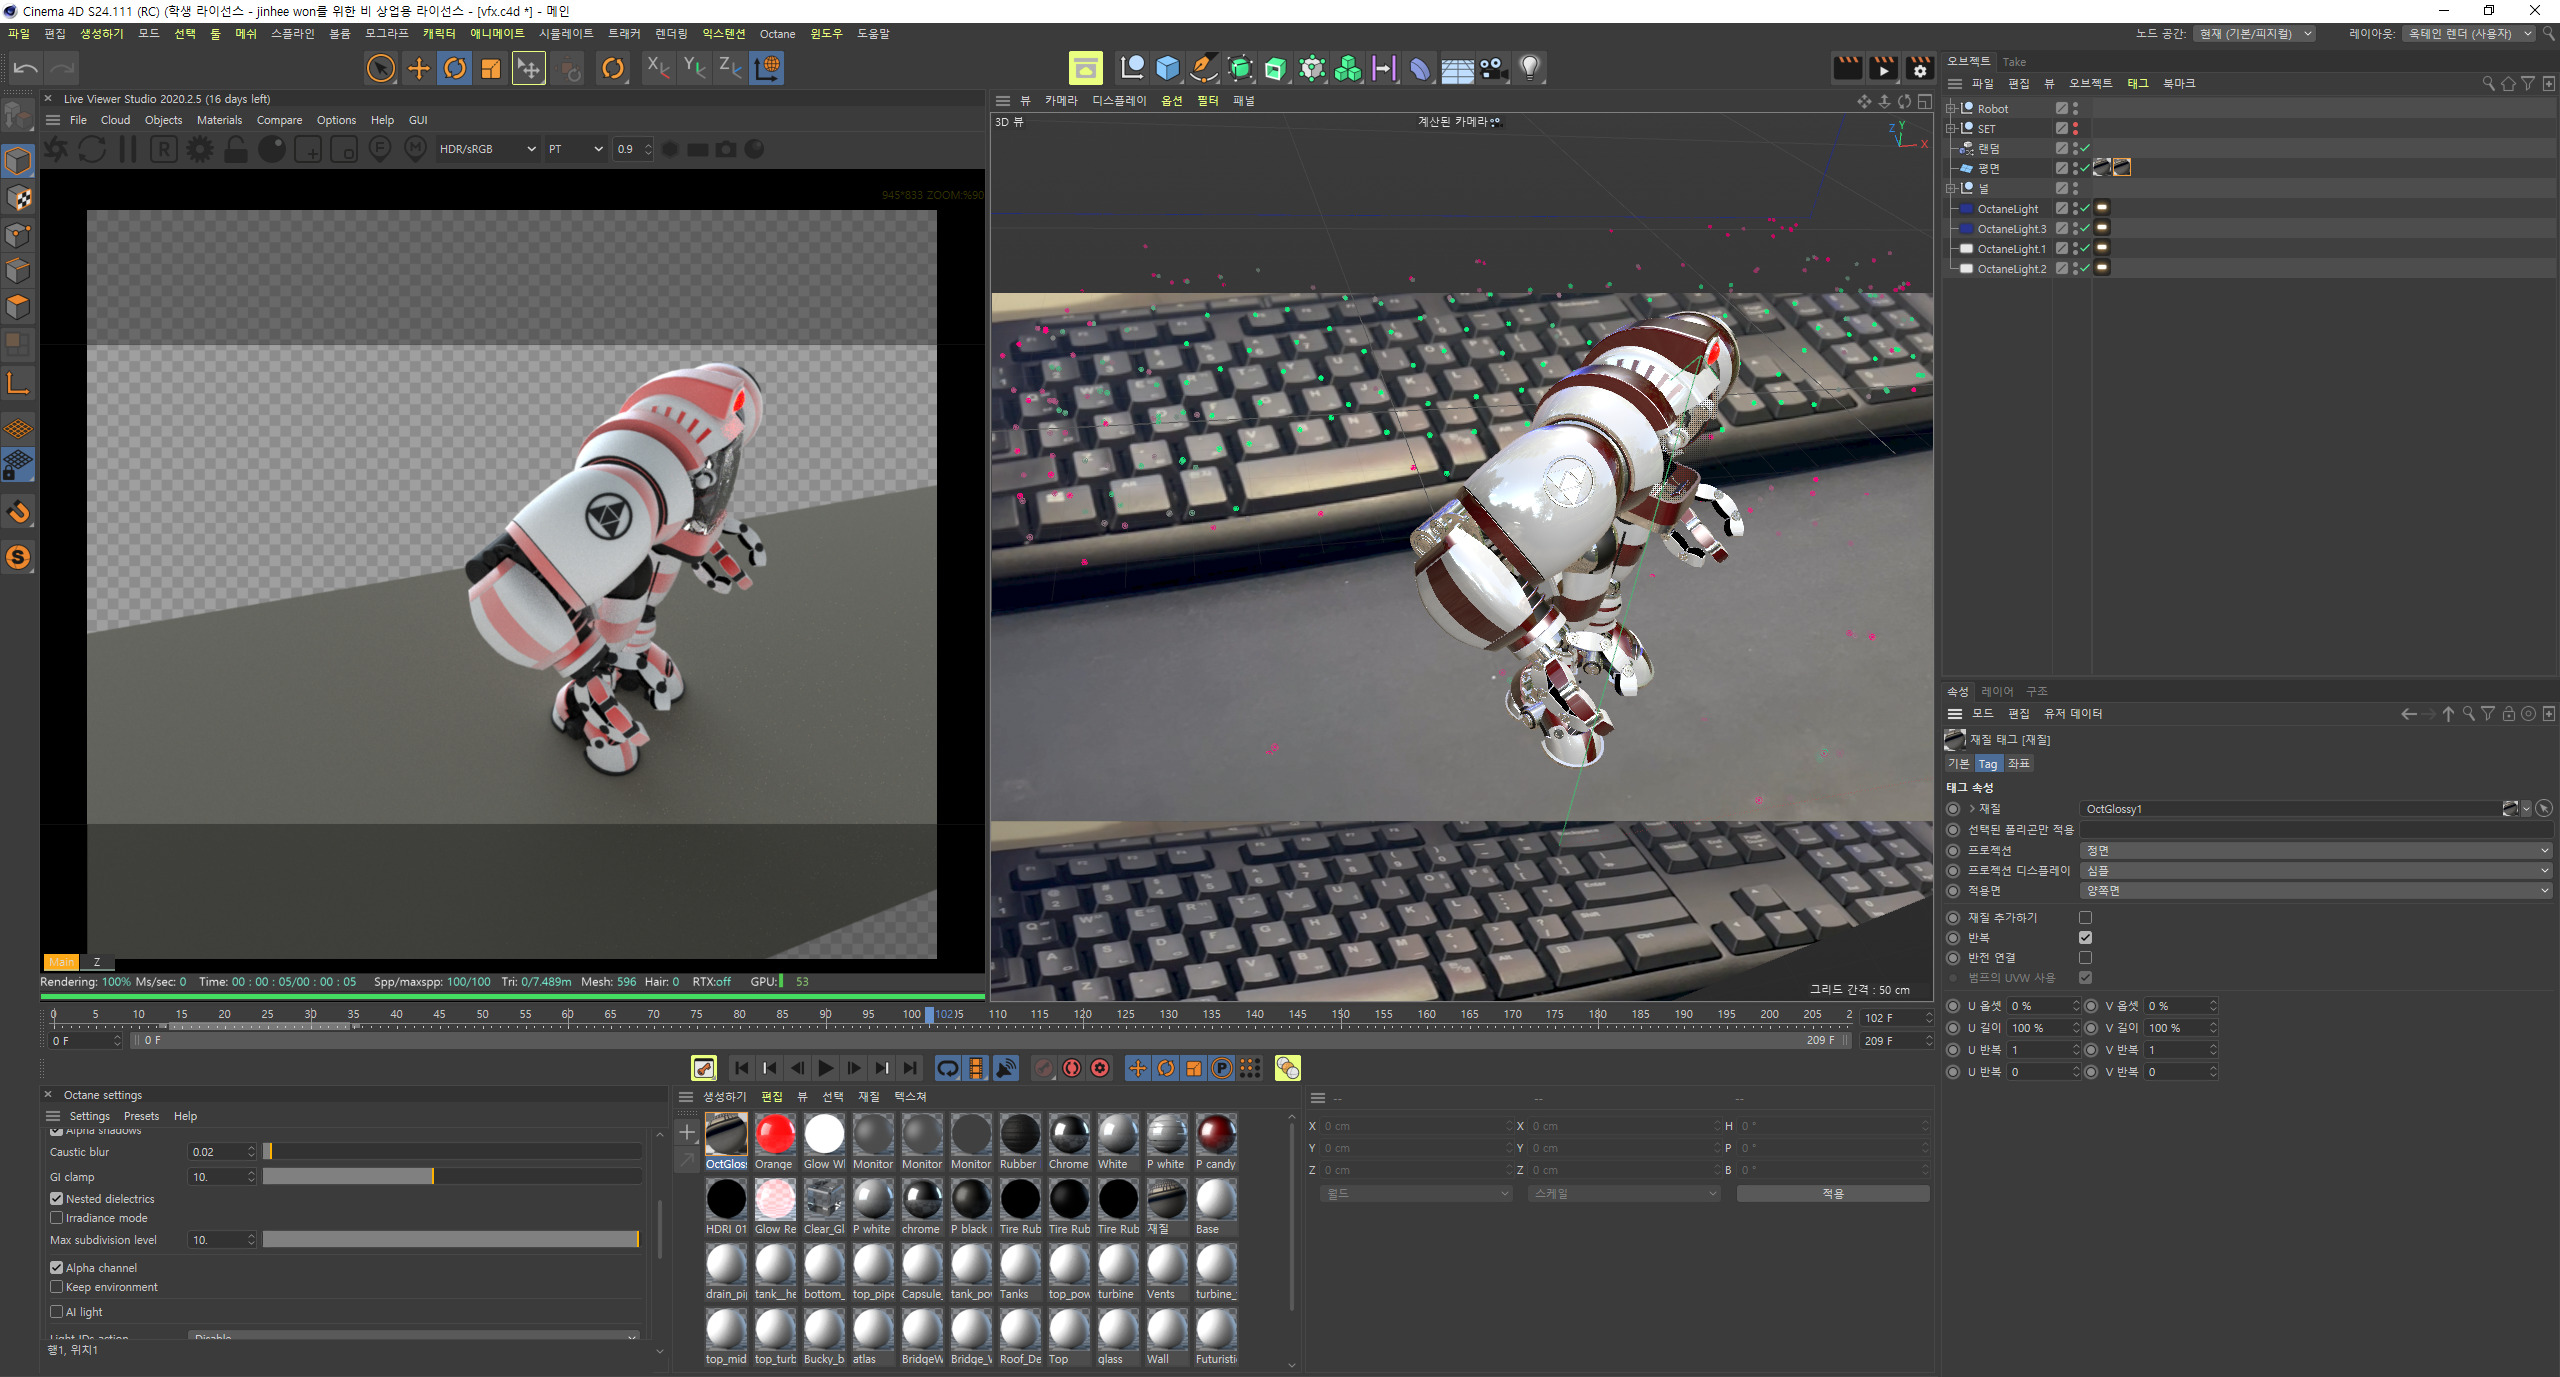Click the Camera object icon
The height and width of the screenshot is (1377, 2560).
coord(1493,68)
